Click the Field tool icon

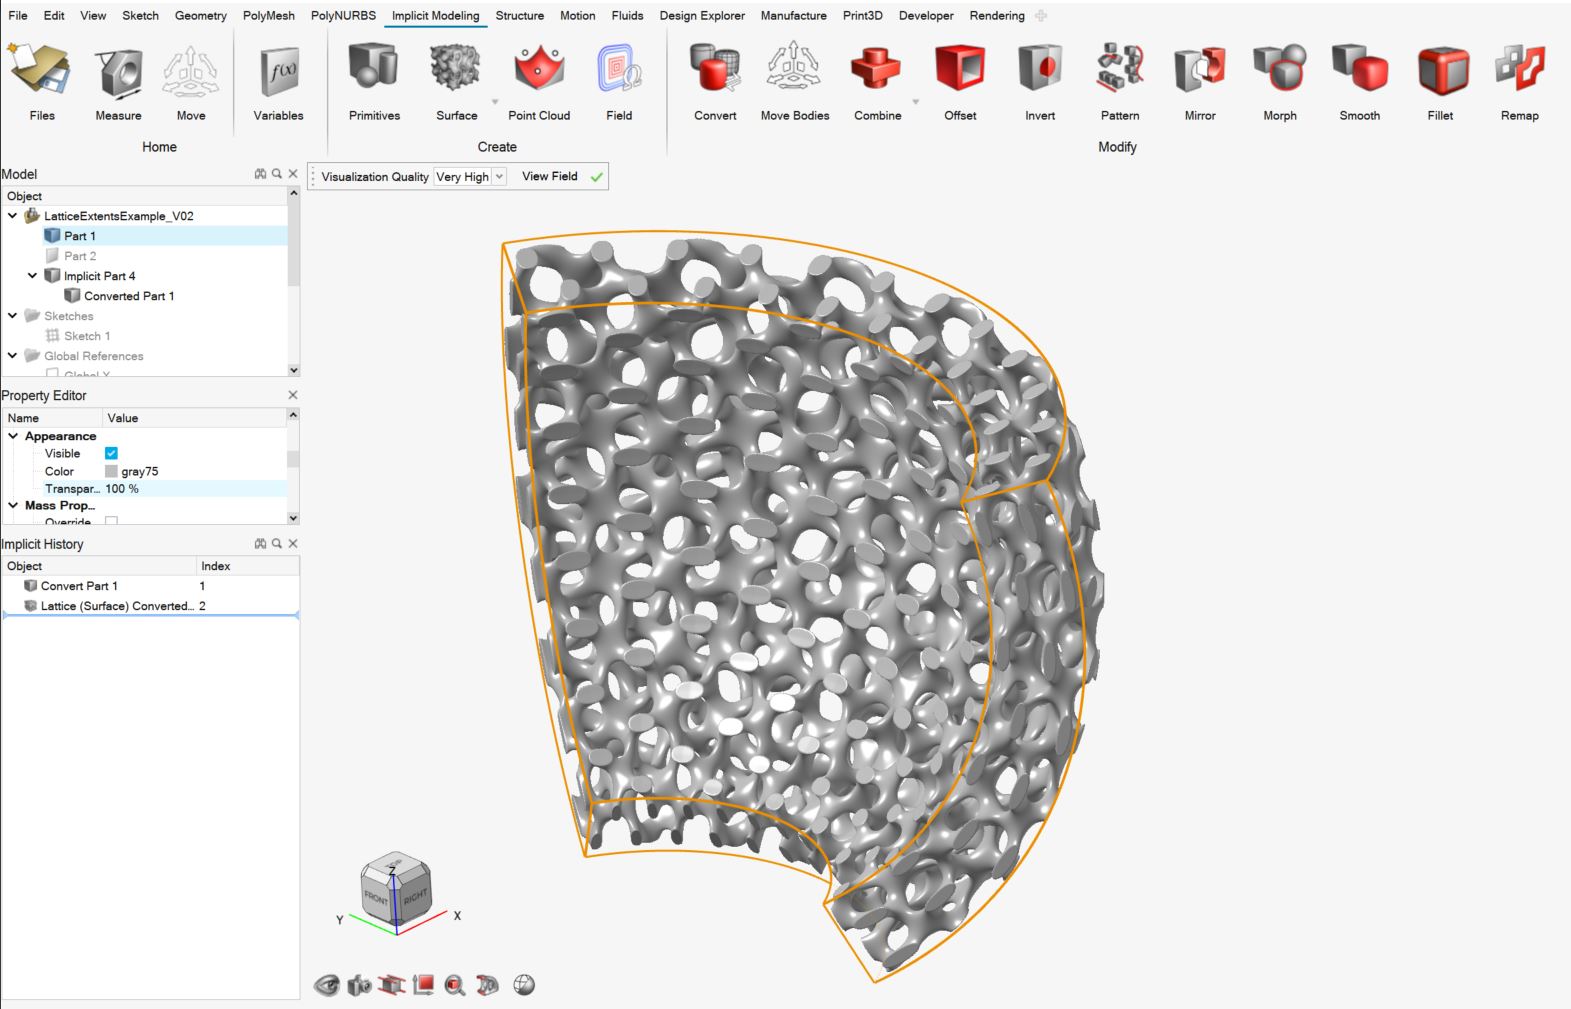coord(619,68)
